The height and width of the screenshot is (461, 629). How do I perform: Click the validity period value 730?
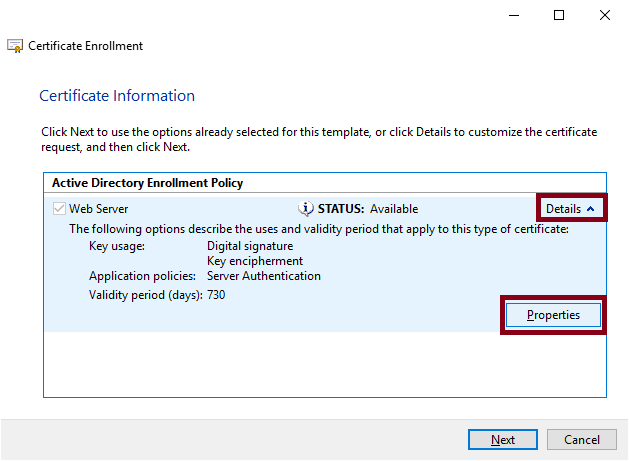click(x=216, y=295)
